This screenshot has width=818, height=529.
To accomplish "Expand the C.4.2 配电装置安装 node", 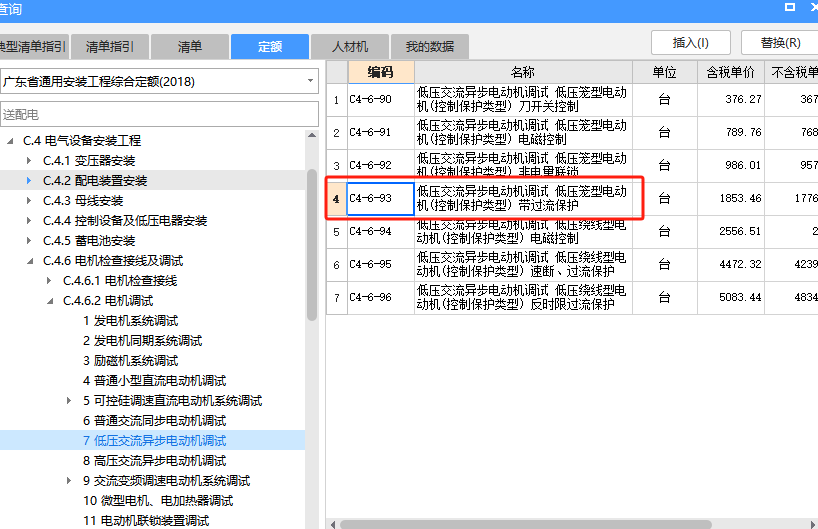I will point(29,181).
